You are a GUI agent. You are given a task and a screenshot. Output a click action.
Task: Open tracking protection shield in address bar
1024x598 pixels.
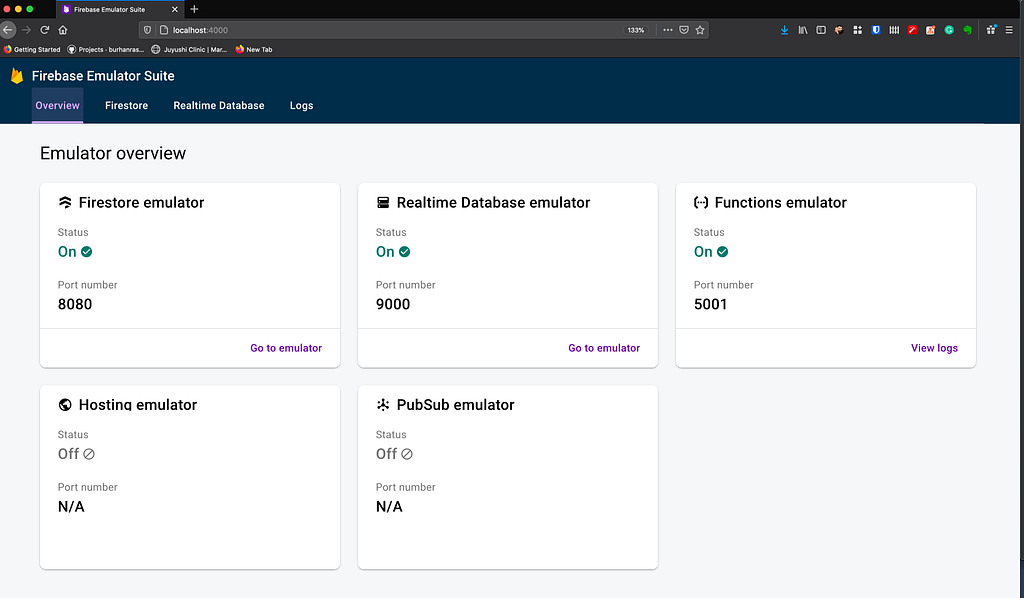pyautogui.click(x=148, y=30)
